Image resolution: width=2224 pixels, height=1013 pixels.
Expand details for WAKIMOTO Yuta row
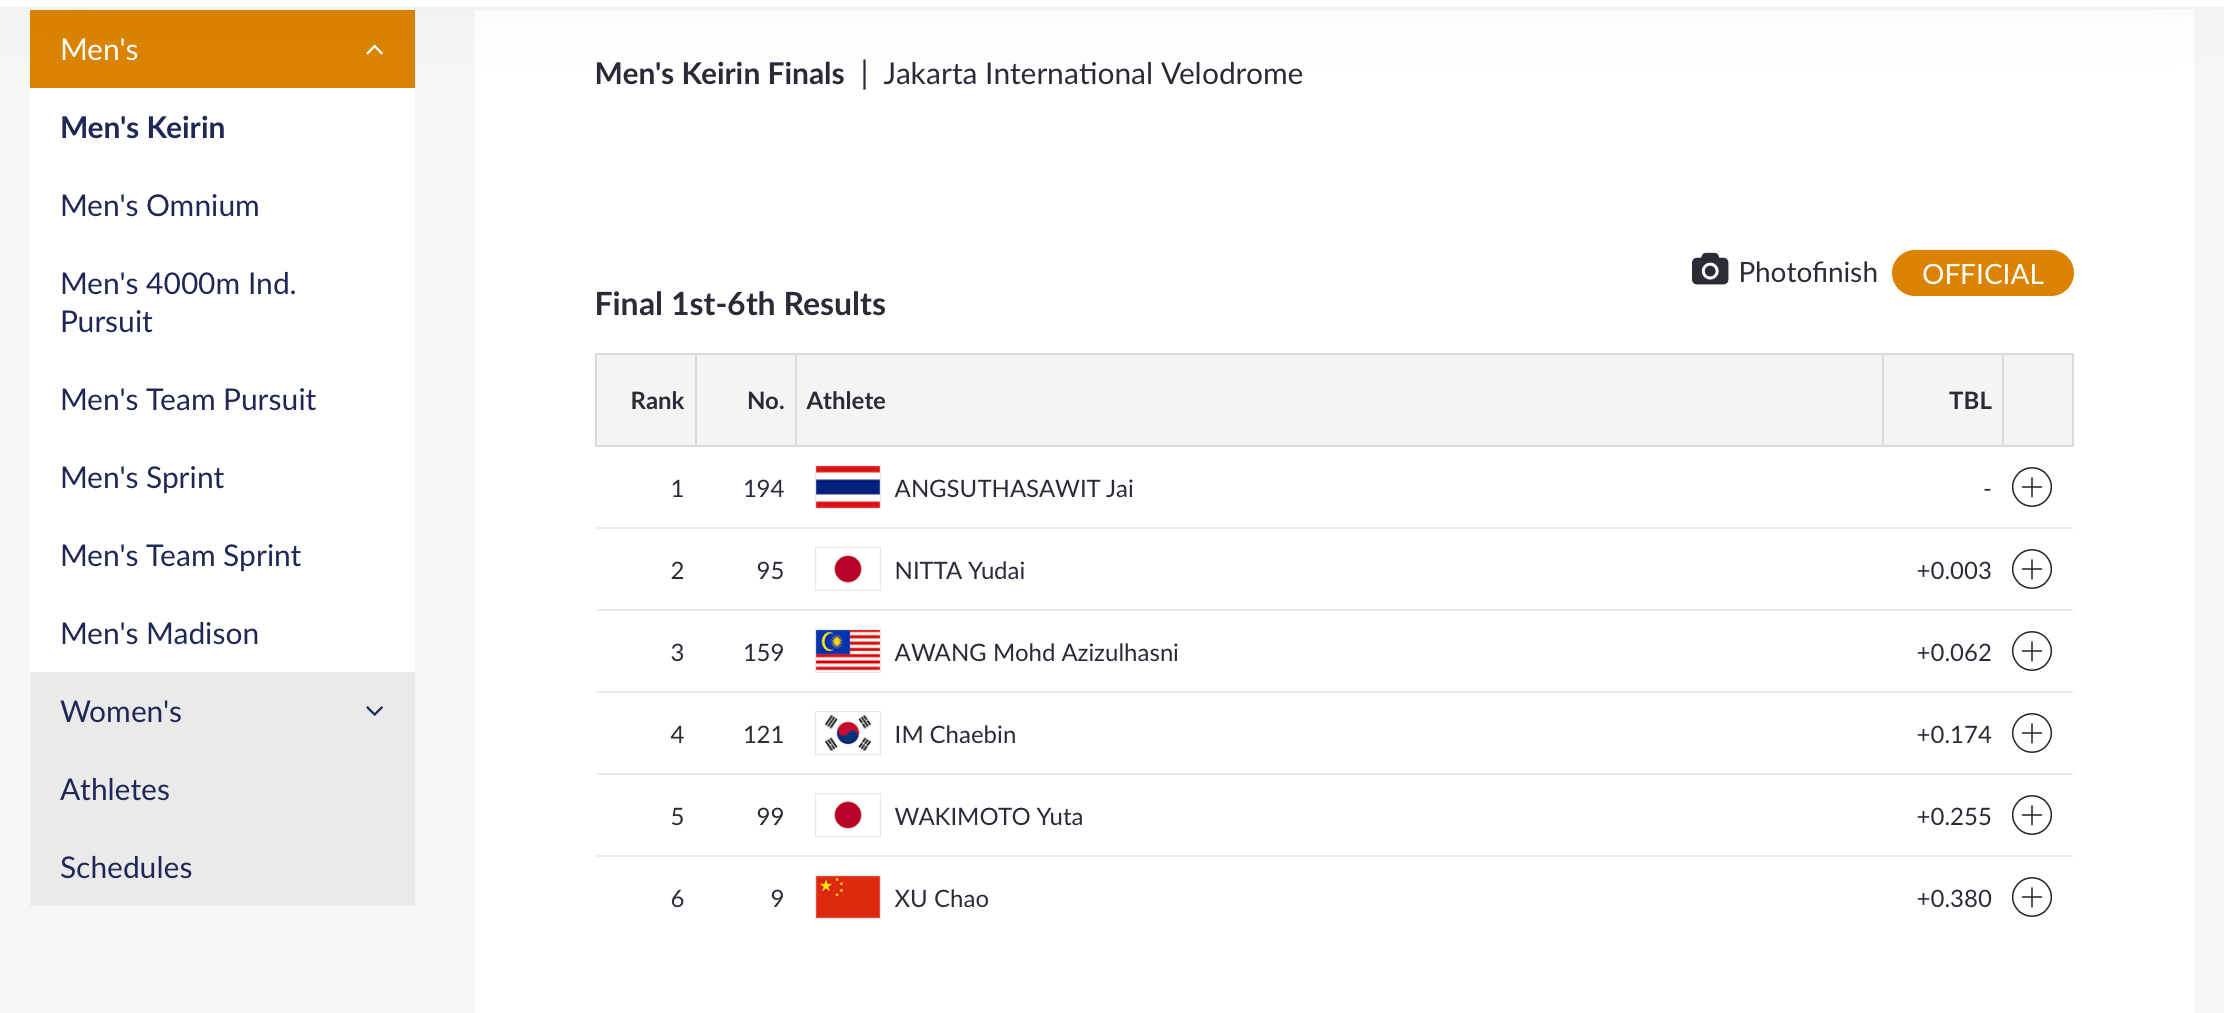(2031, 815)
